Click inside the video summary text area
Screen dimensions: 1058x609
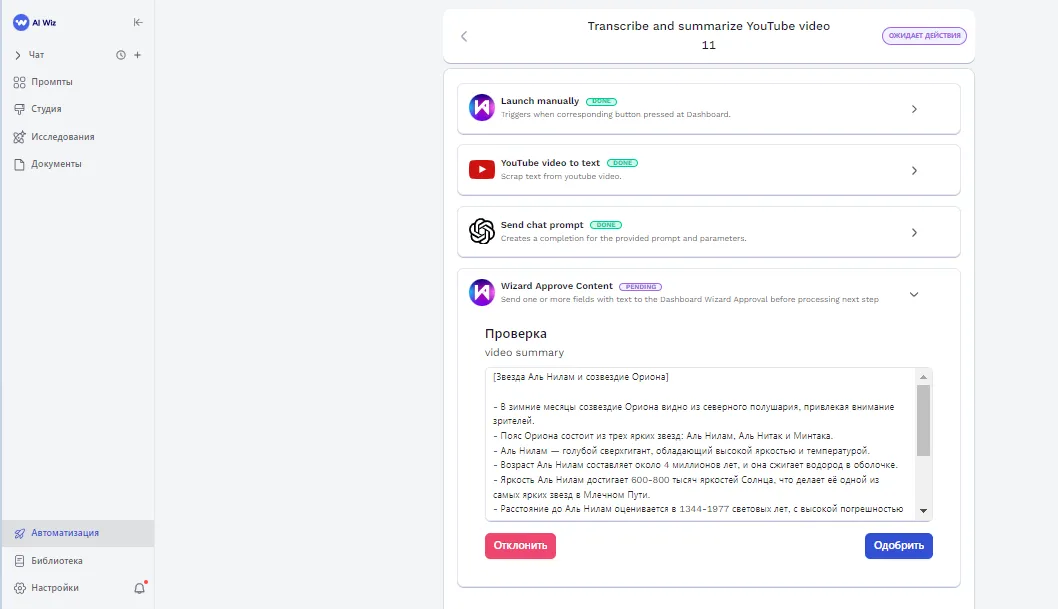700,444
